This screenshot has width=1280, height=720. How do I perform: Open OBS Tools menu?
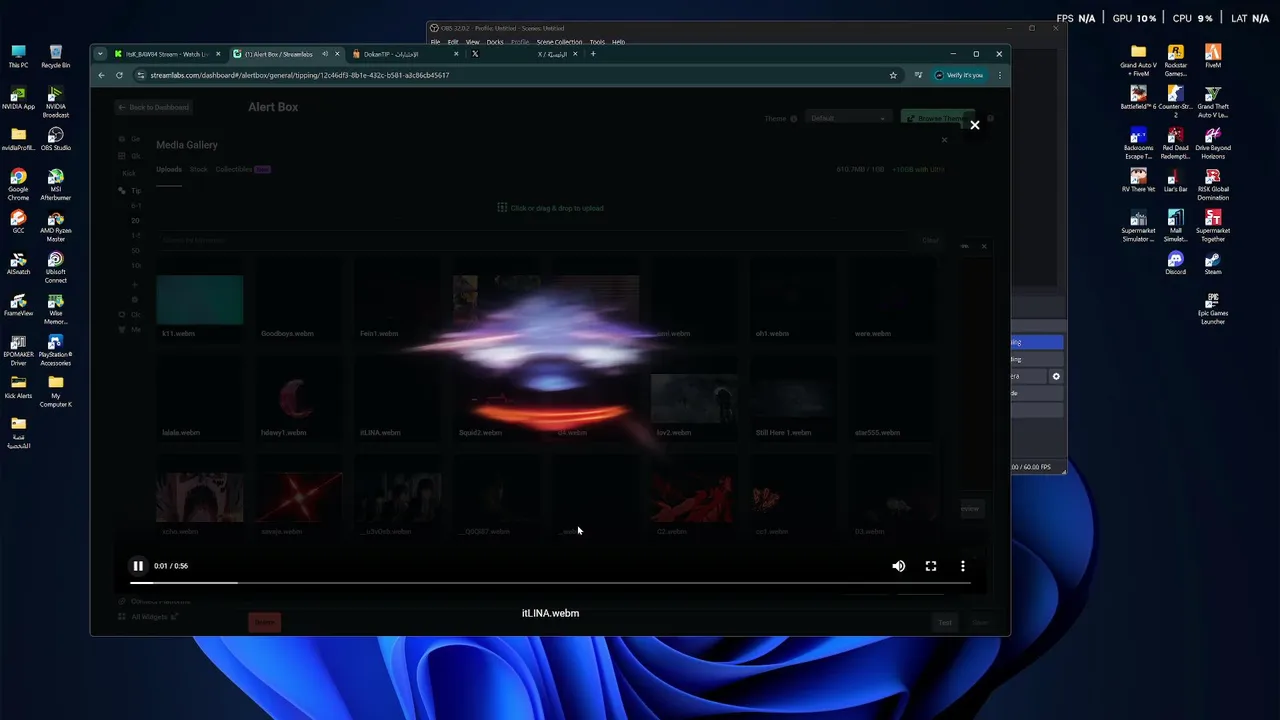pos(597,42)
